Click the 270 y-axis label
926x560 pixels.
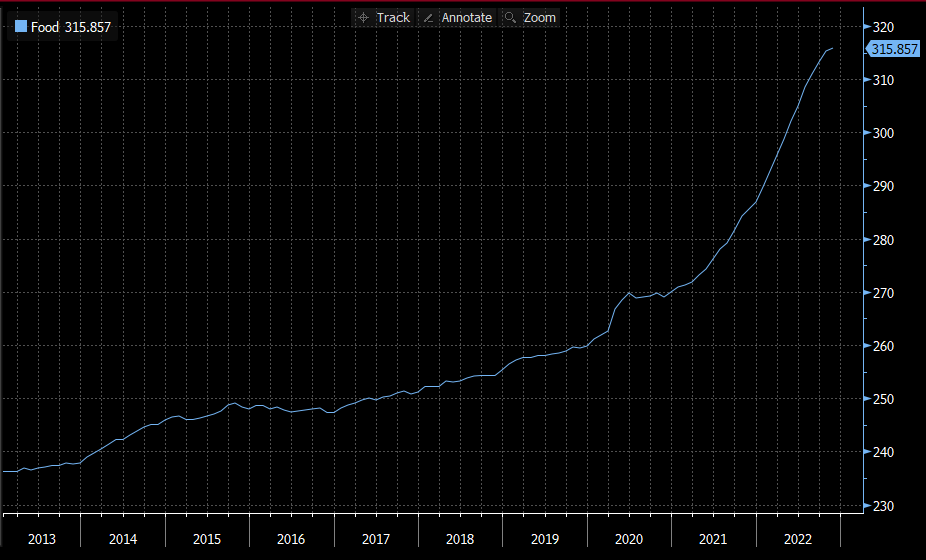pyautogui.click(x=883, y=293)
